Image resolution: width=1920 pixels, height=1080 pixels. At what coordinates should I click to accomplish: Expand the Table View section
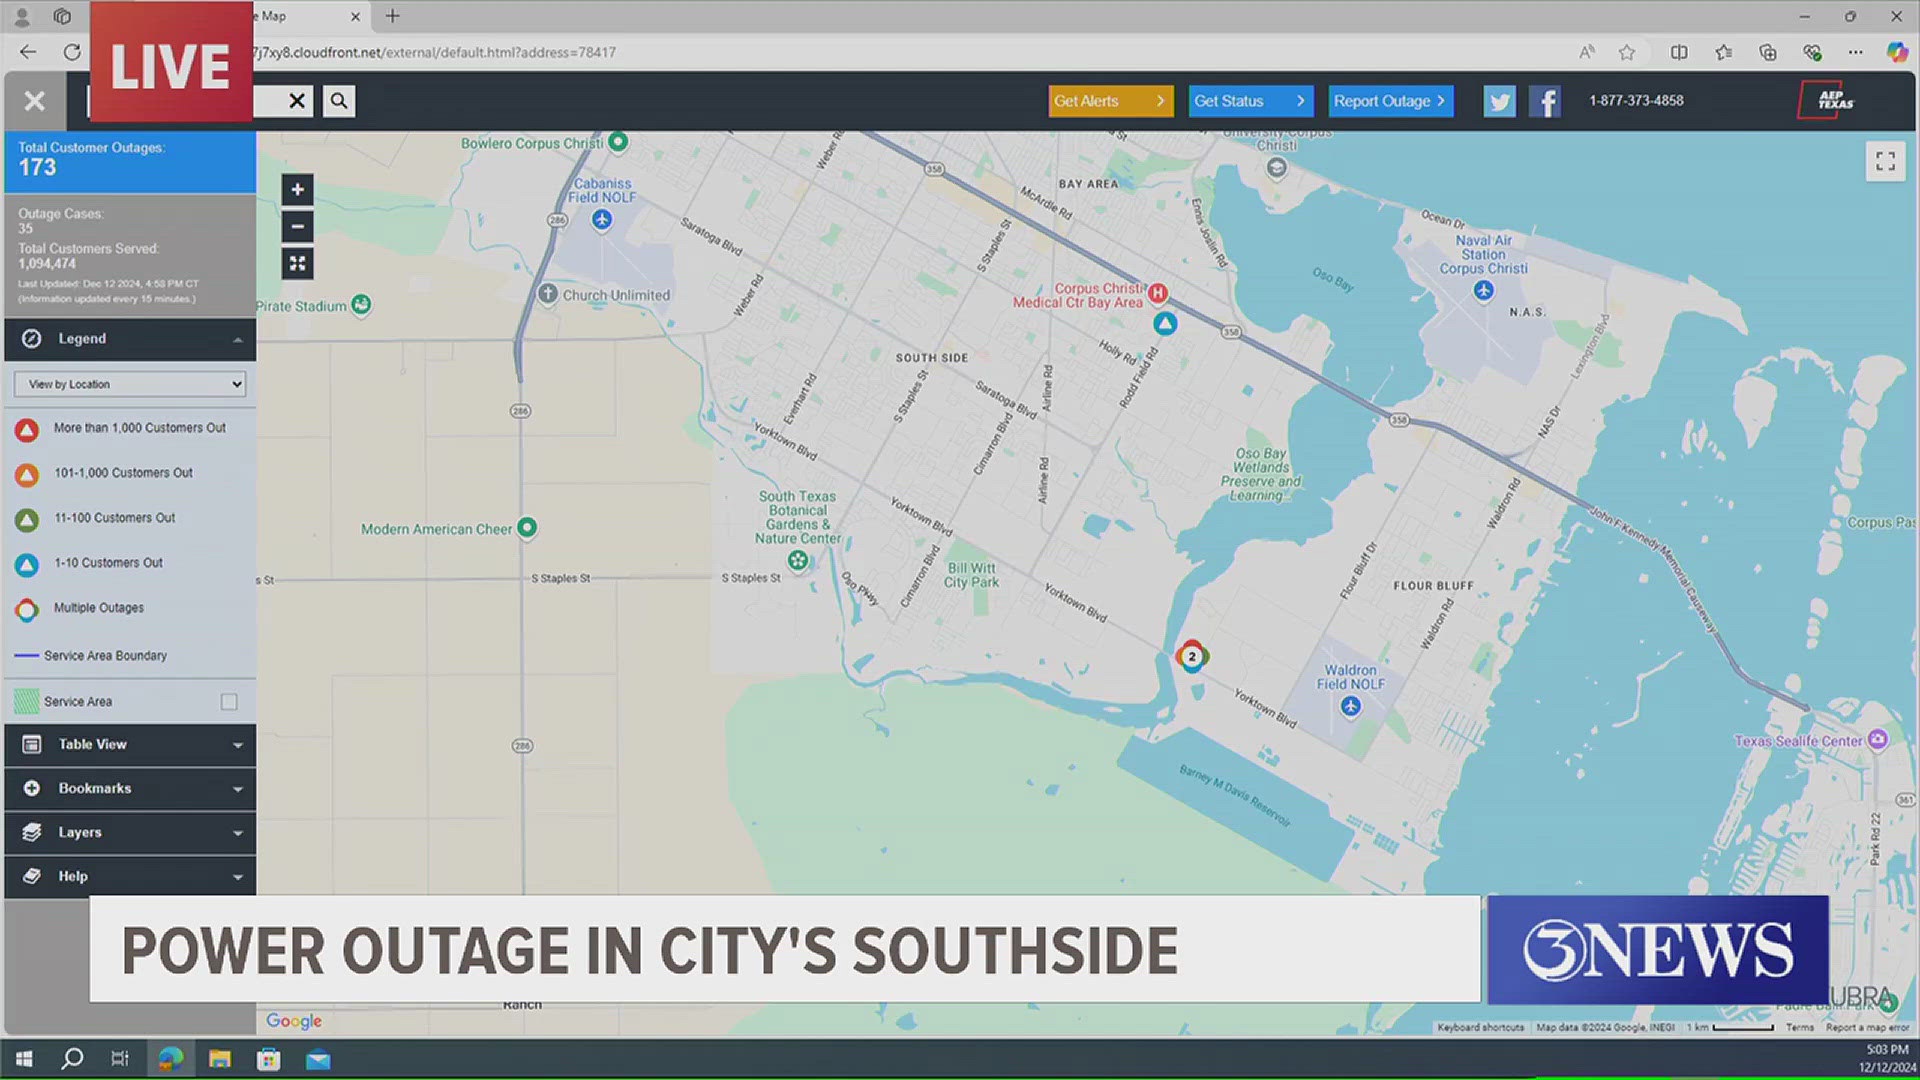130,744
